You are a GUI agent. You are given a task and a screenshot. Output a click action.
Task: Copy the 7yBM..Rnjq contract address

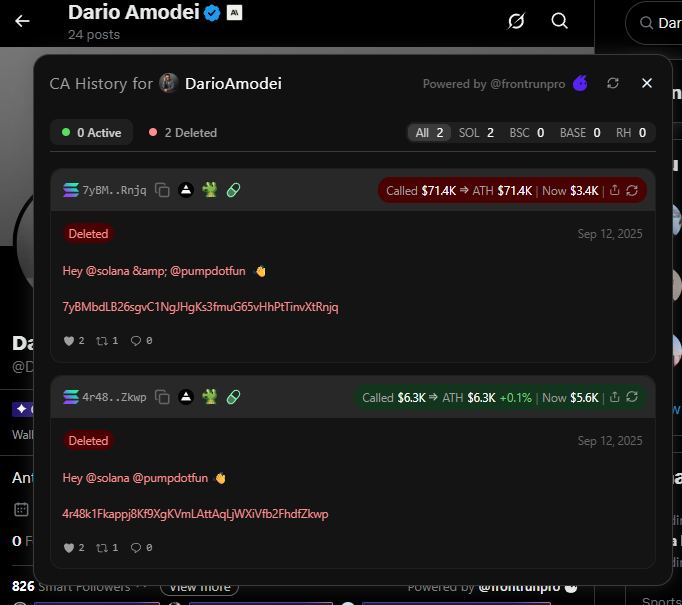[x=162, y=190]
